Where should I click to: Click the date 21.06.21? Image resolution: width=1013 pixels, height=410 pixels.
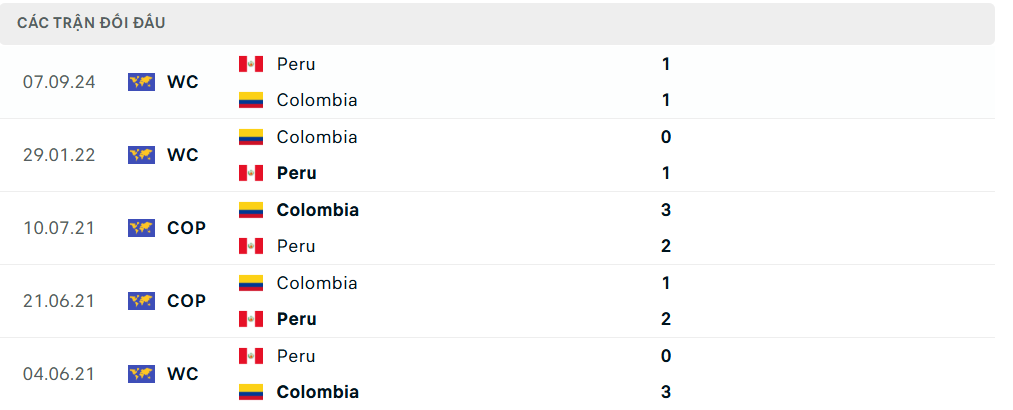click(59, 301)
